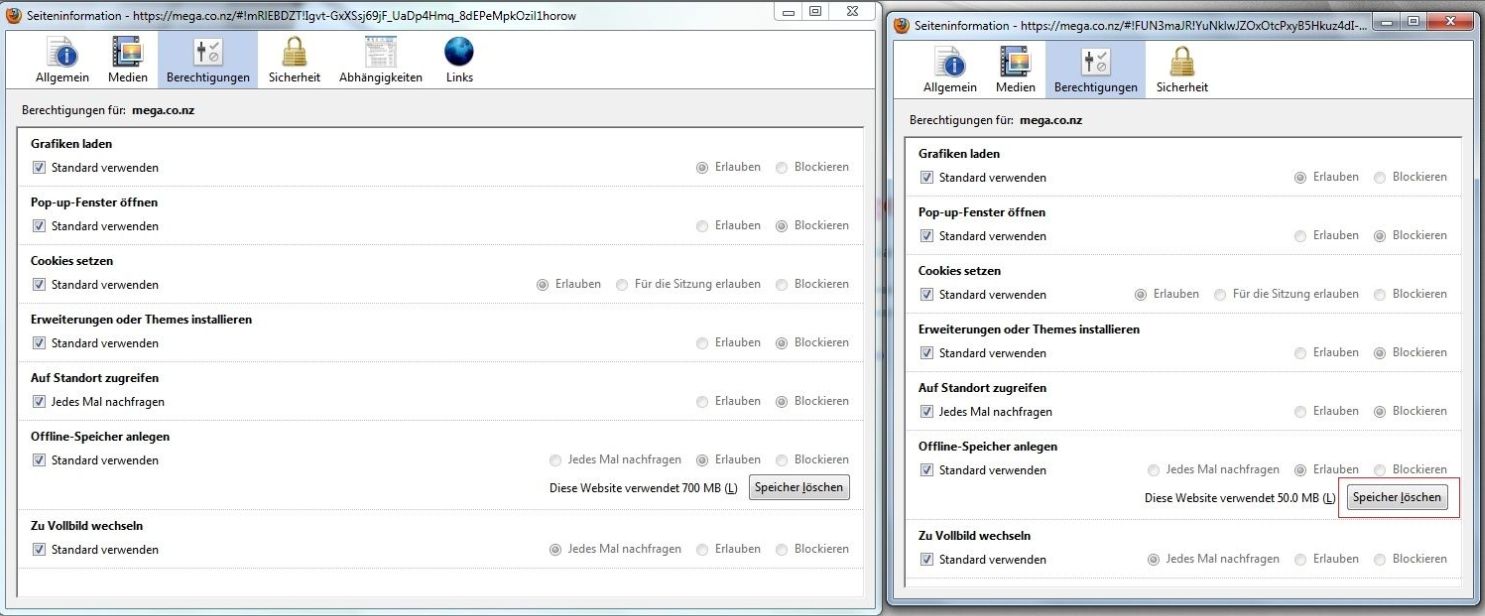
Task: Select Blockieren for Auf Standort zugreifen, right window
Action: point(1380,411)
